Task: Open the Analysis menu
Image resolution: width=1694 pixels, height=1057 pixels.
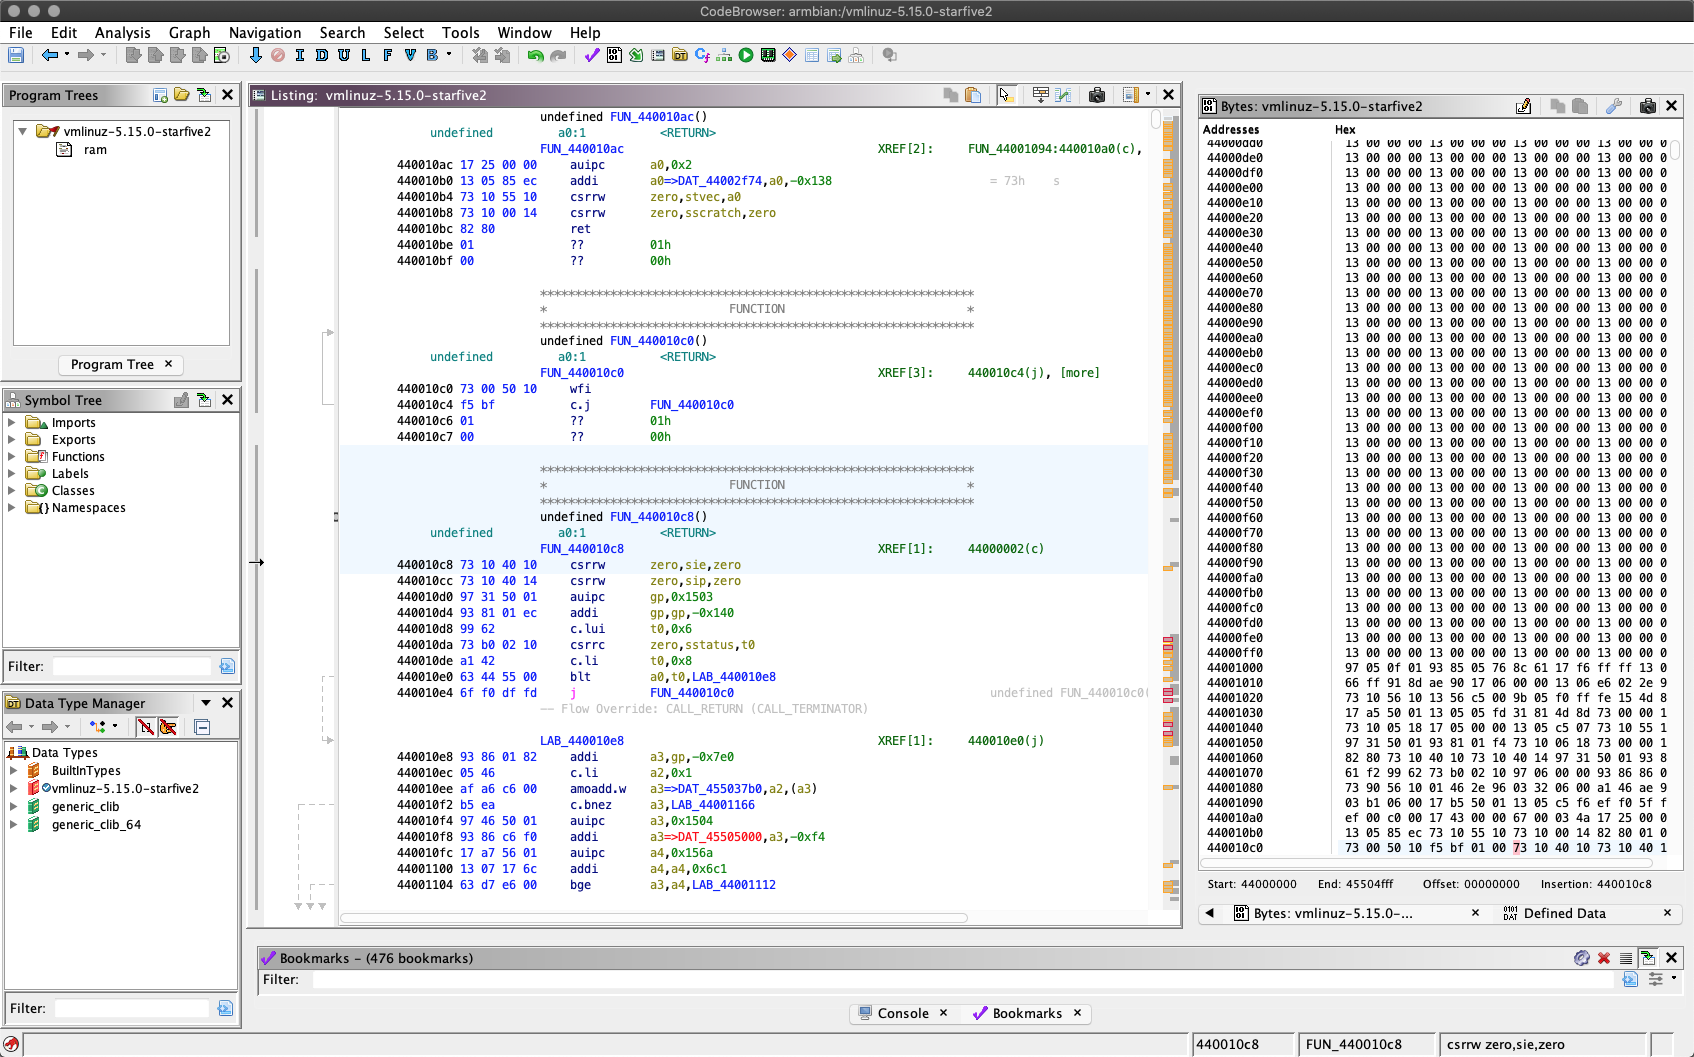Action: [x=122, y=33]
